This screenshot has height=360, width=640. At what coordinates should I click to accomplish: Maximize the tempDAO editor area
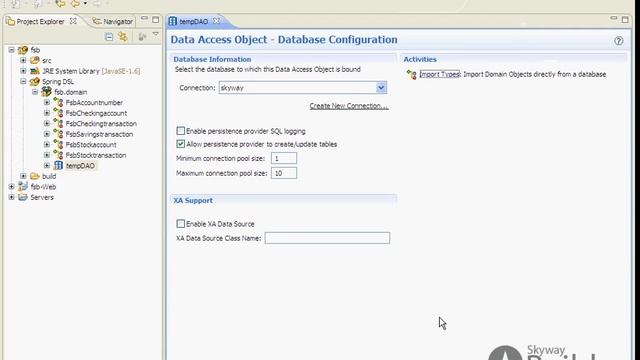tap(625, 20)
